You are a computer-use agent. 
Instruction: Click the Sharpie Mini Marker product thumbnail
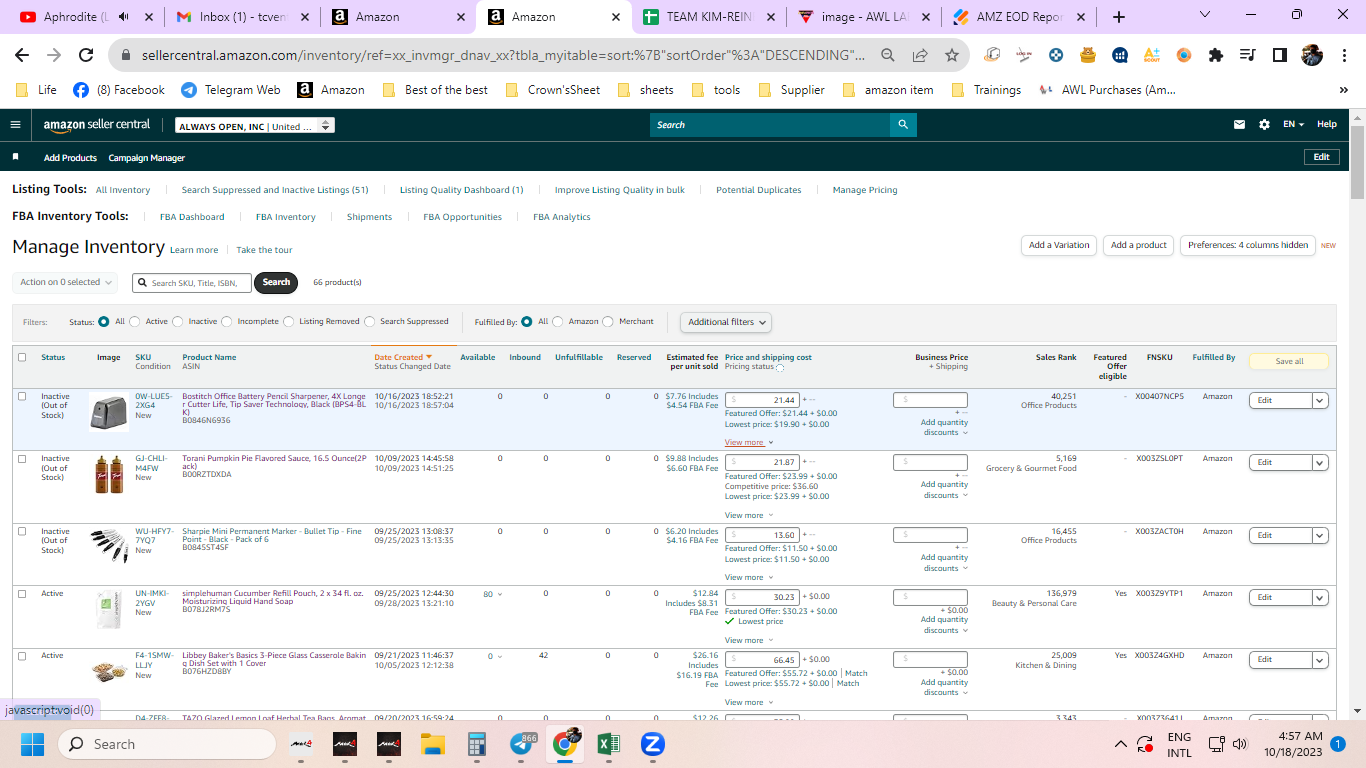(109, 546)
